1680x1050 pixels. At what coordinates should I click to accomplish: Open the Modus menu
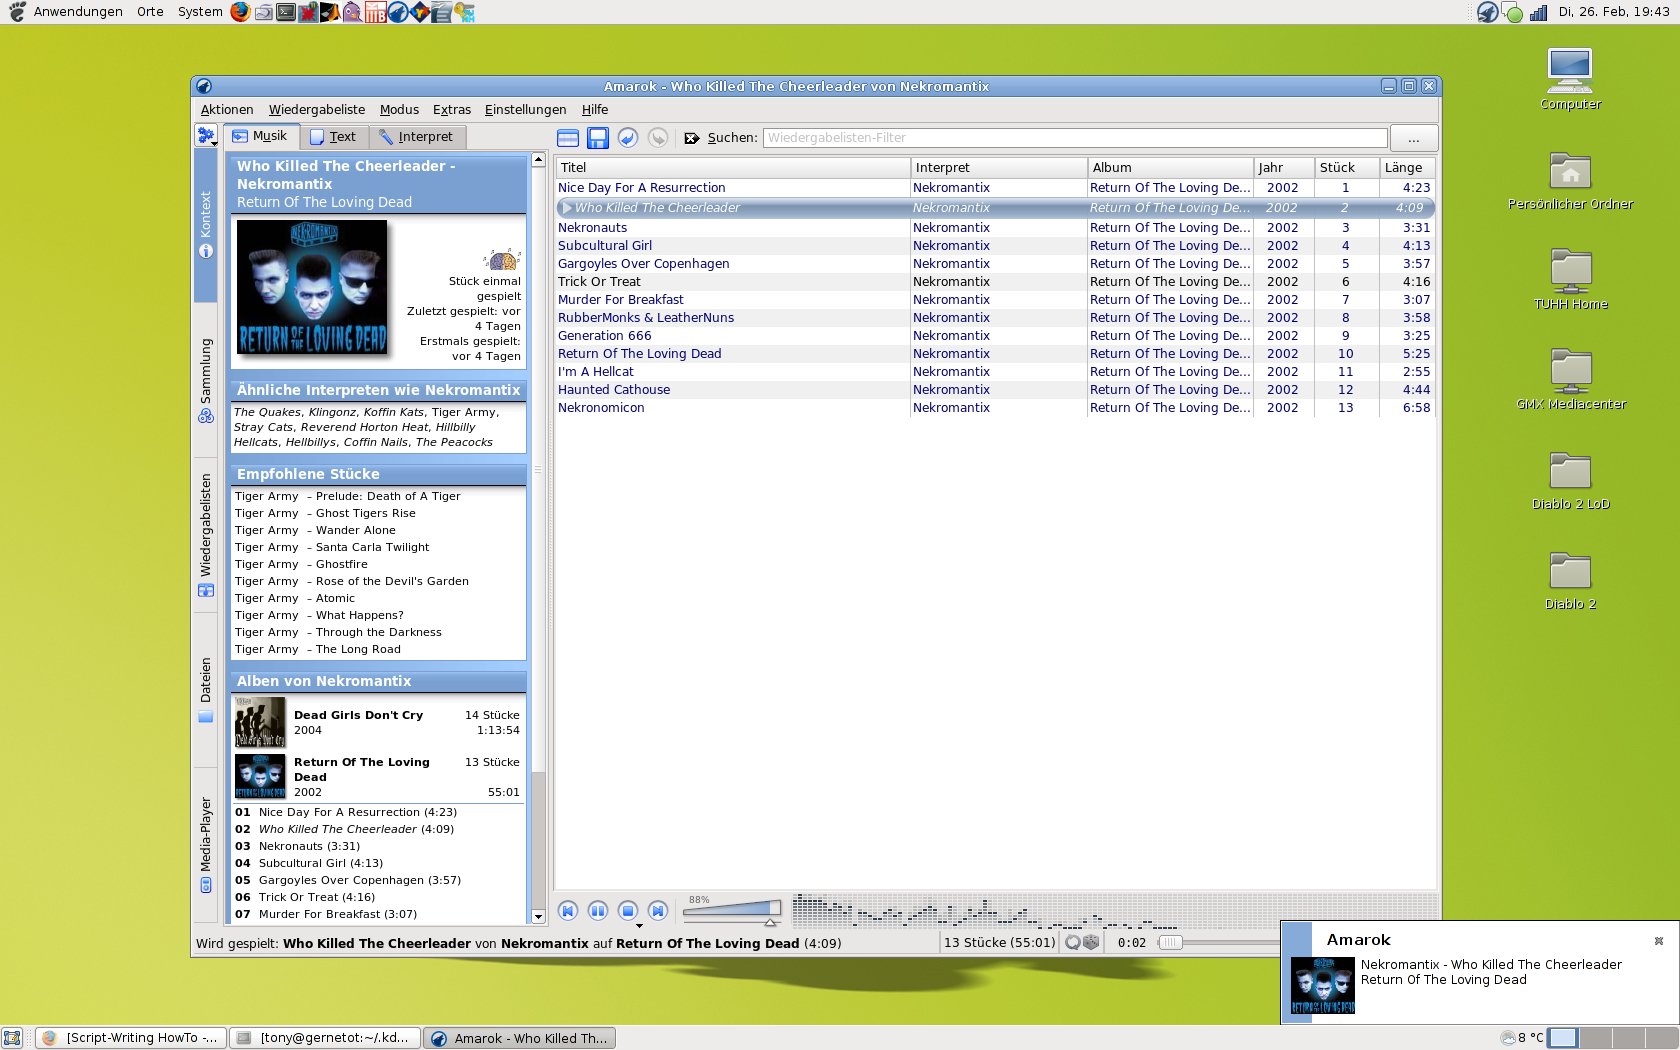click(x=399, y=110)
